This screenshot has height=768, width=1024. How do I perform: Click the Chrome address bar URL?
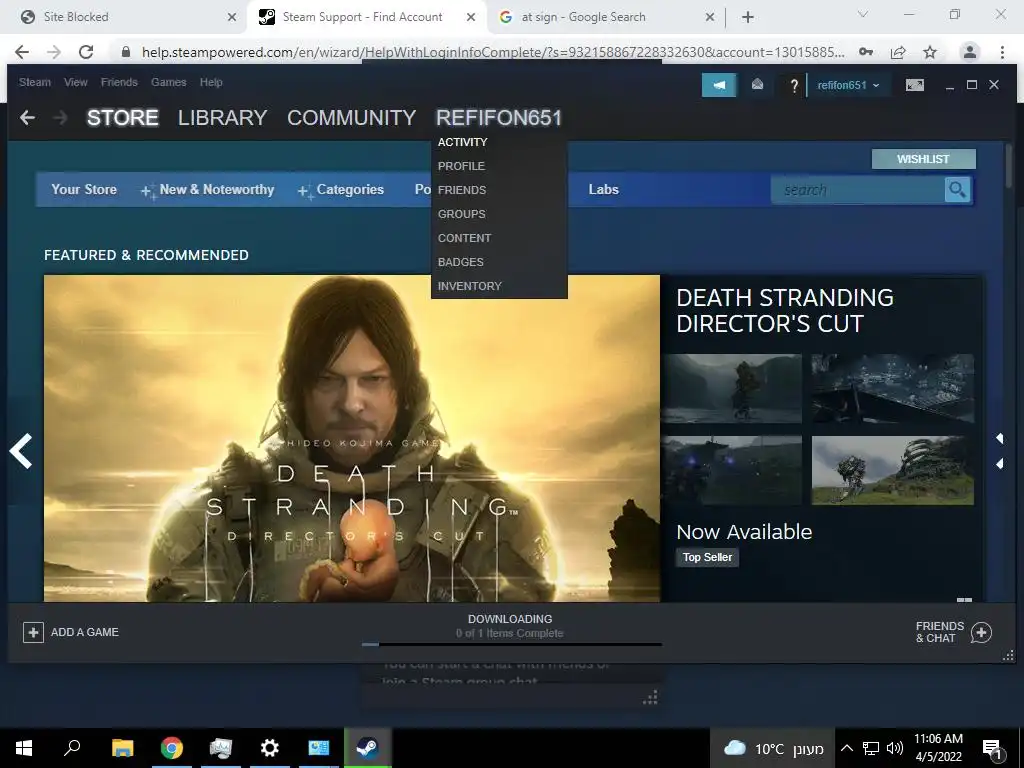click(492, 52)
